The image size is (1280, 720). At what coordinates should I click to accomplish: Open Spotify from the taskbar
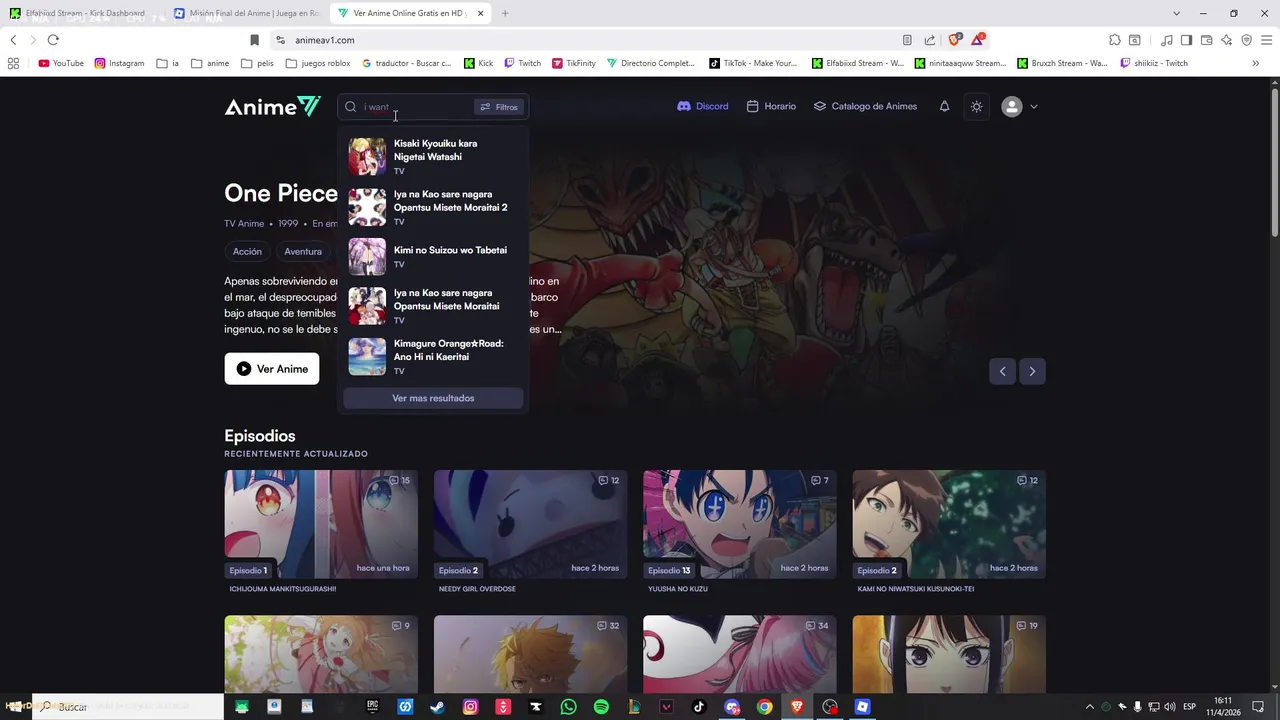point(601,707)
